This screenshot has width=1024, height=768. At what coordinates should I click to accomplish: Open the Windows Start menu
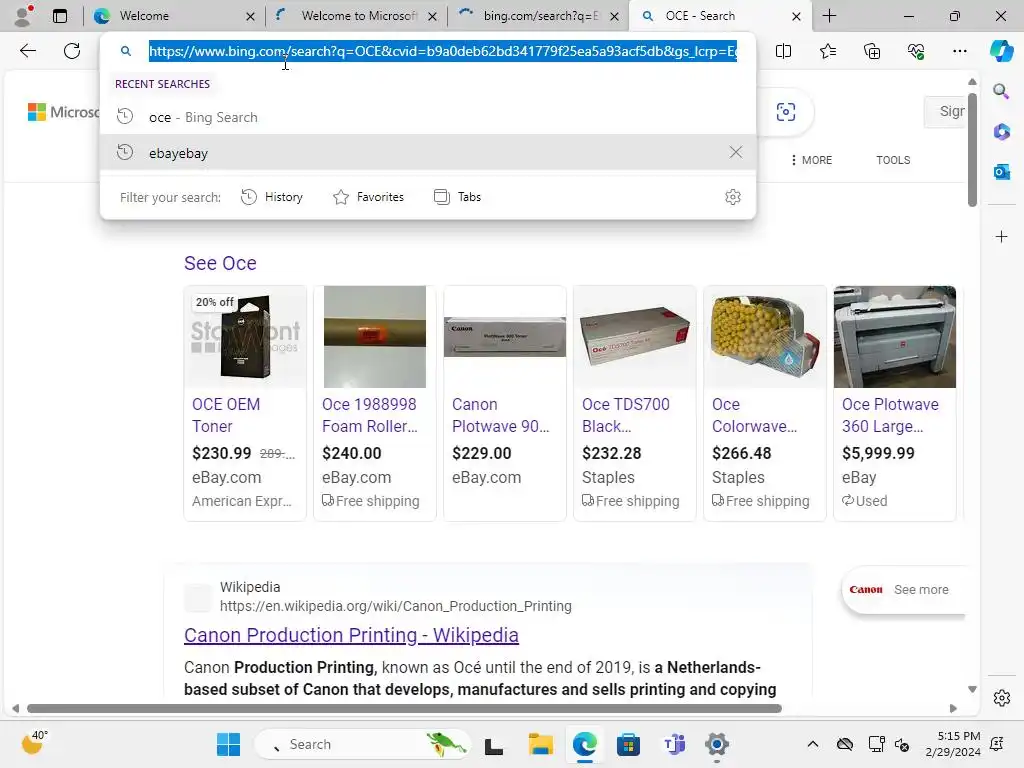228,744
